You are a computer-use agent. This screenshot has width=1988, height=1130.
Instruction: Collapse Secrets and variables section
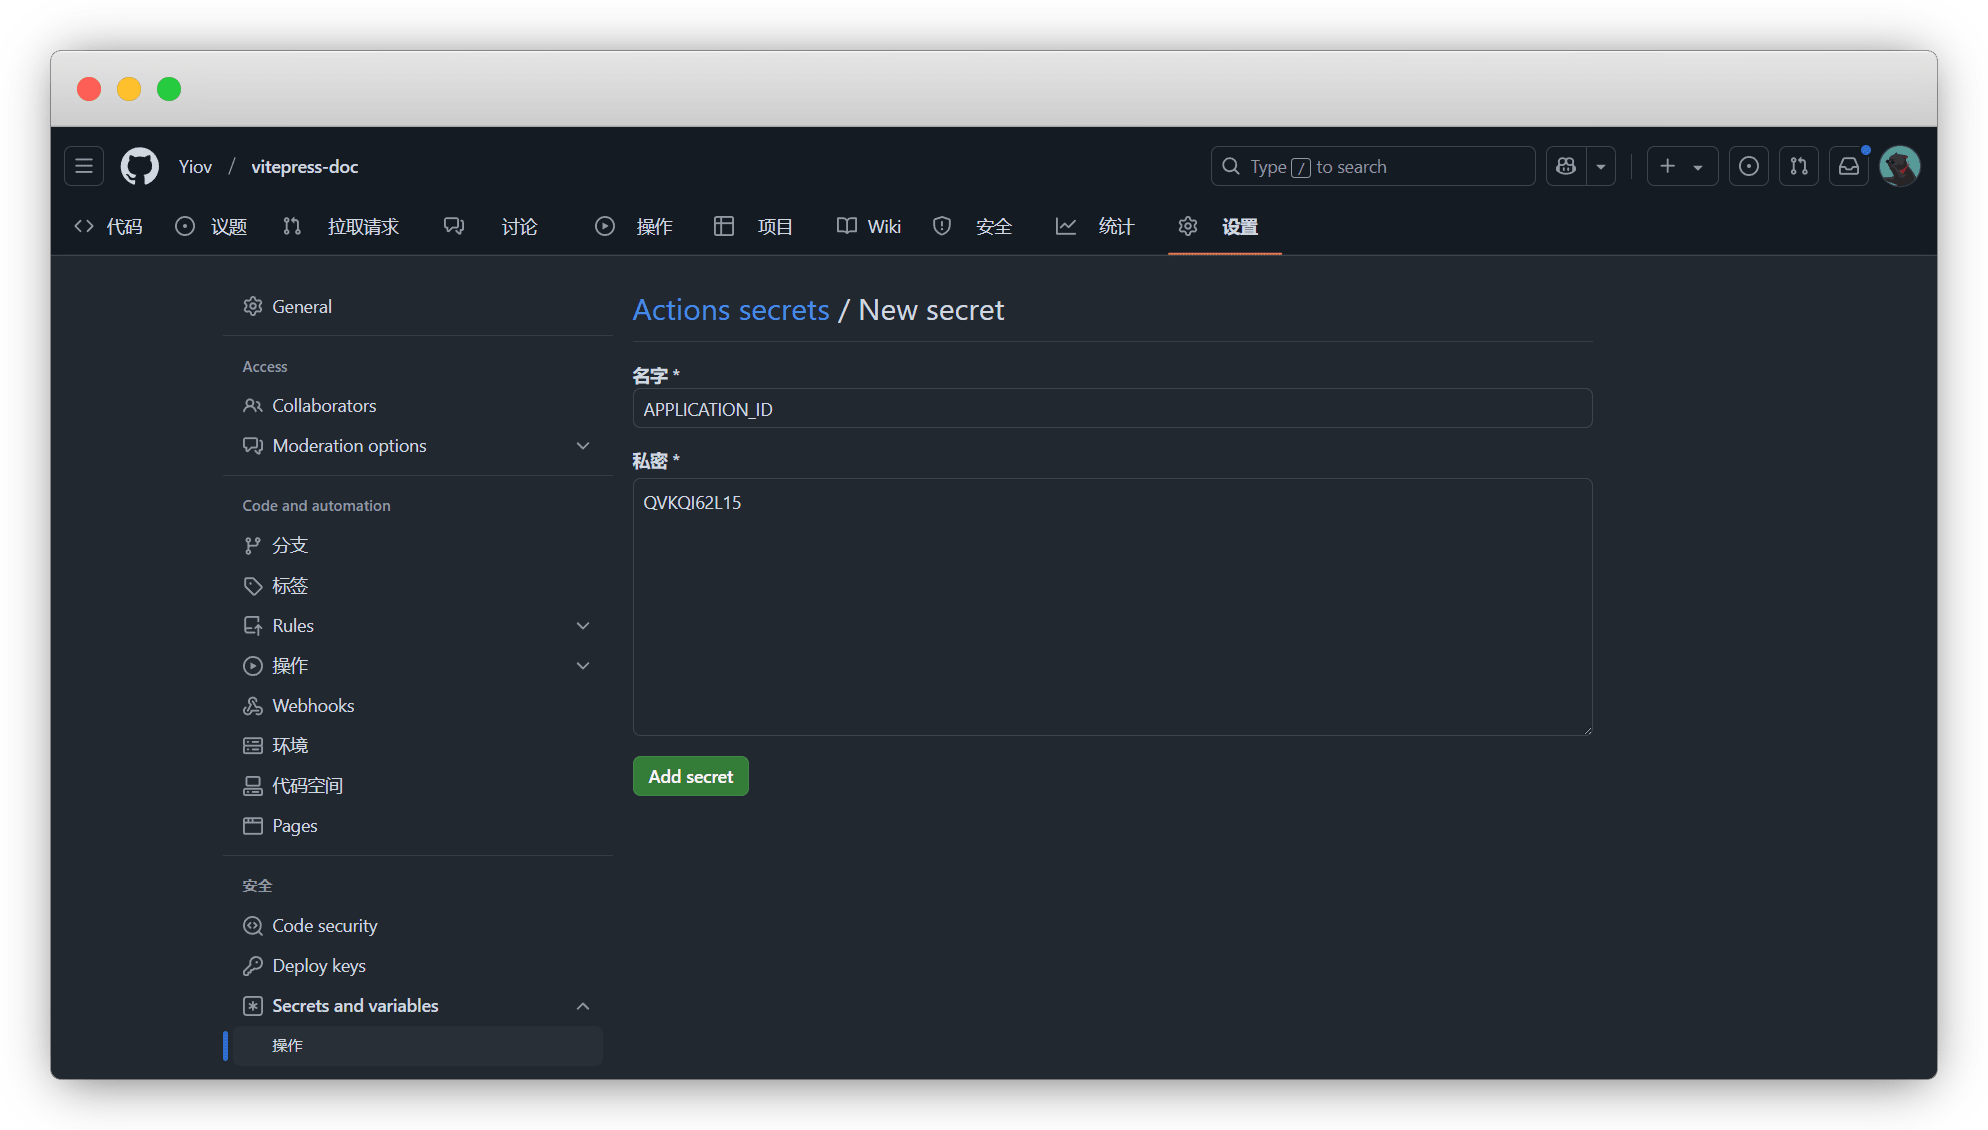click(583, 1006)
